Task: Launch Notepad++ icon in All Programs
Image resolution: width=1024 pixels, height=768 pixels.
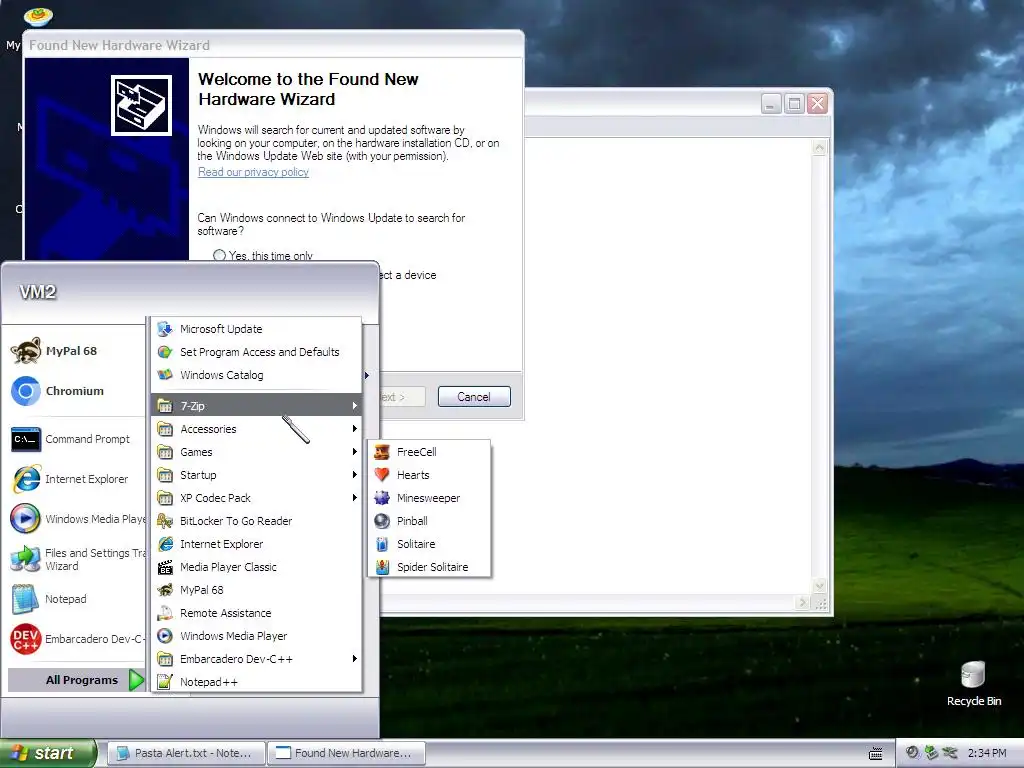Action: [165, 682]
